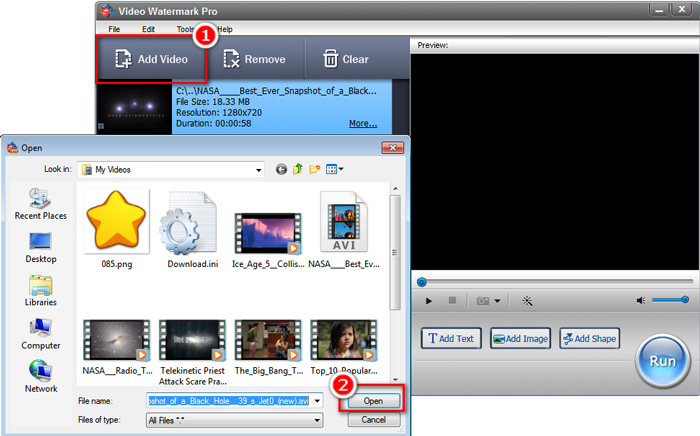Click the blue Run button

(662, 361)
